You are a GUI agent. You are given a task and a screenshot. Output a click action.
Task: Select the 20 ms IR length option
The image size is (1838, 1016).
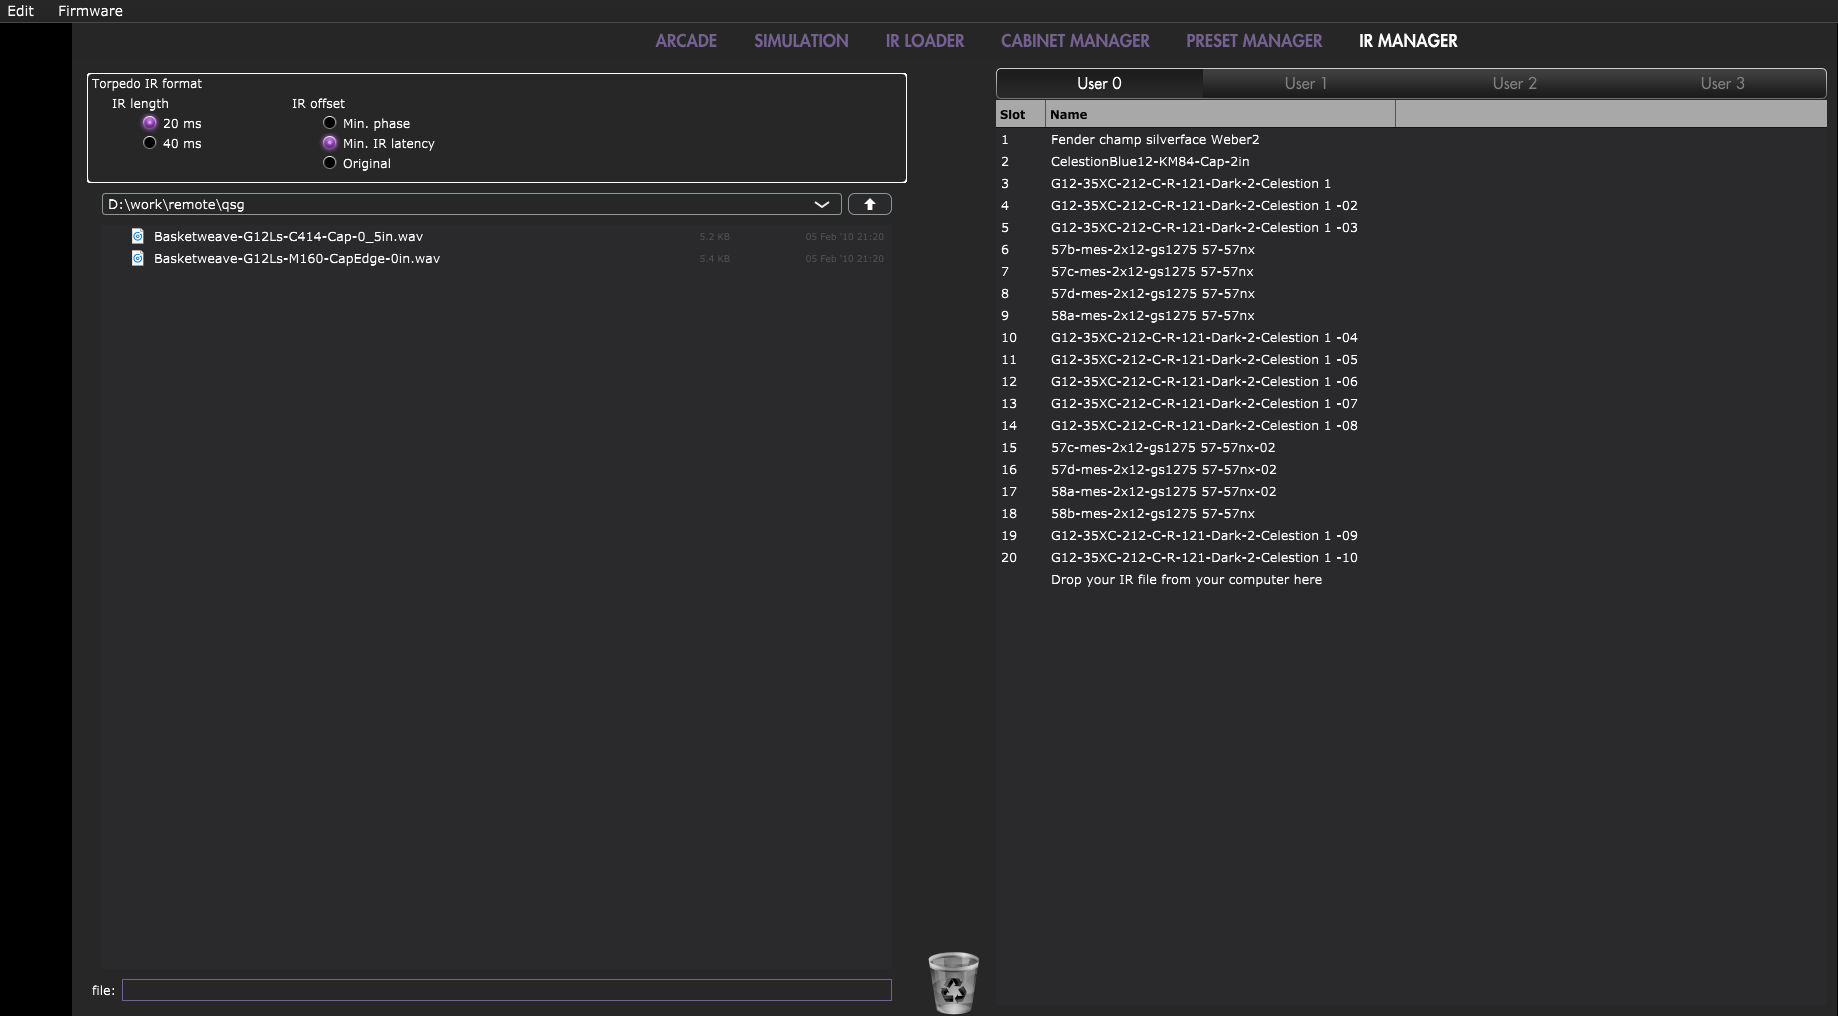150,123
